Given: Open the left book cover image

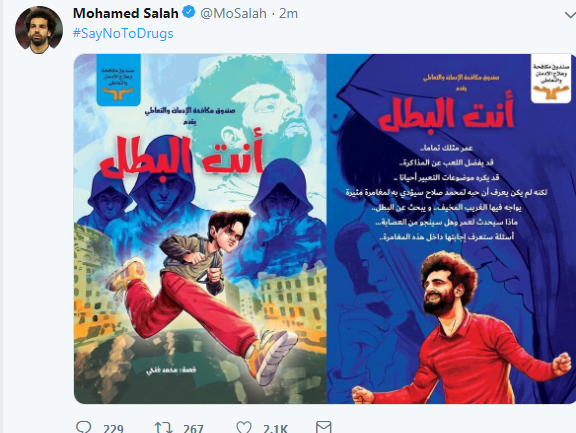Looking at the screenshot, I should (200, 229).
